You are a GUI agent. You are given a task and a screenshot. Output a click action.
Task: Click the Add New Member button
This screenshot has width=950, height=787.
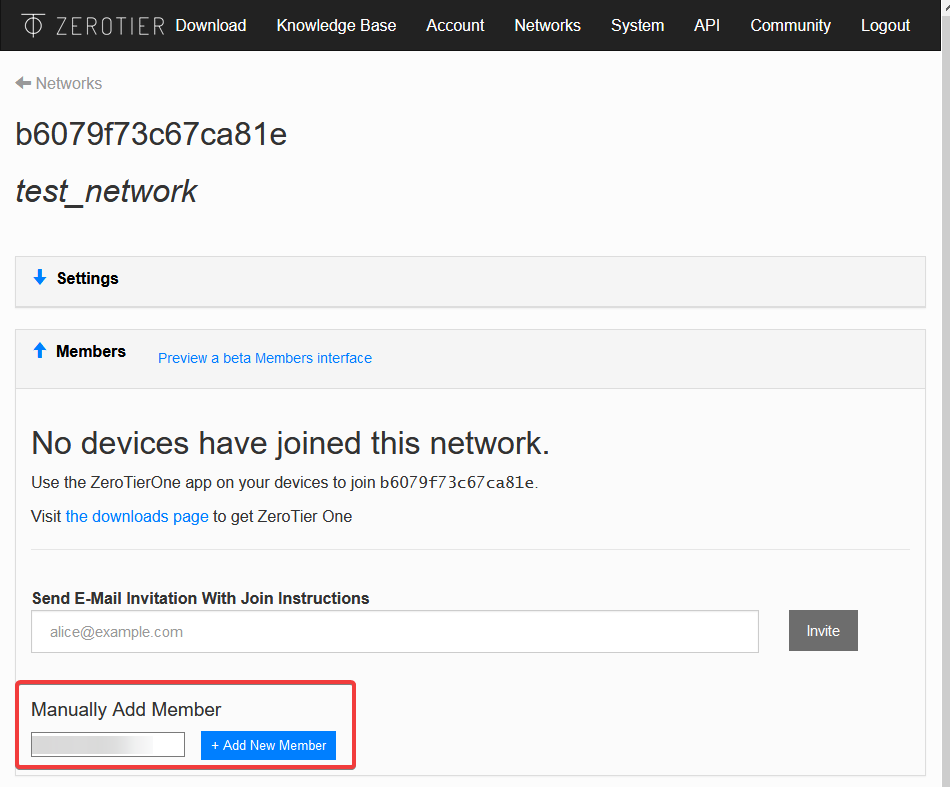268,745
